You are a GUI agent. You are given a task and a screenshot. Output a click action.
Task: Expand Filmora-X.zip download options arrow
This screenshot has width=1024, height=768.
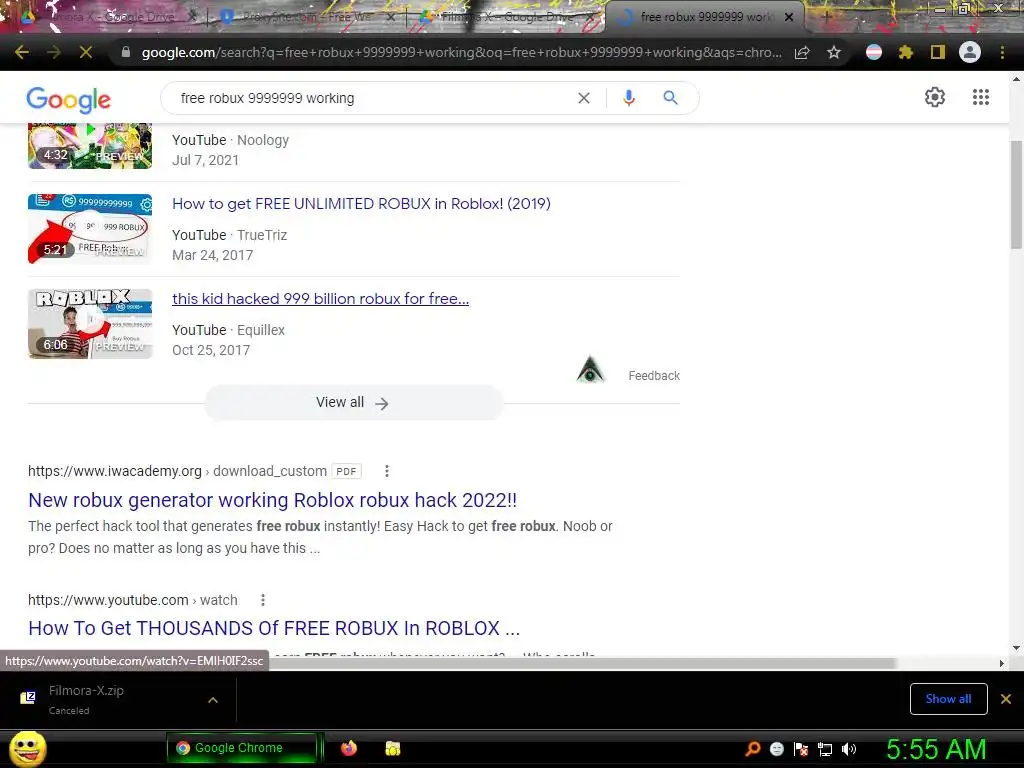coord(213,699)
